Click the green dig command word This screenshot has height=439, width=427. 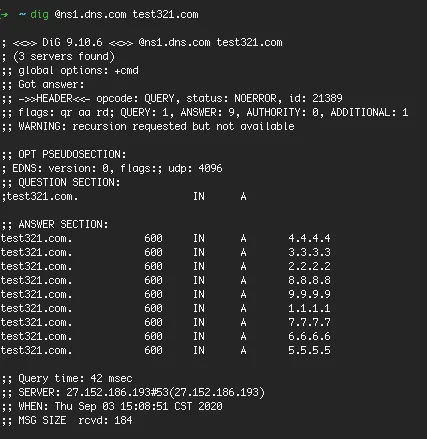click(39, 15)
